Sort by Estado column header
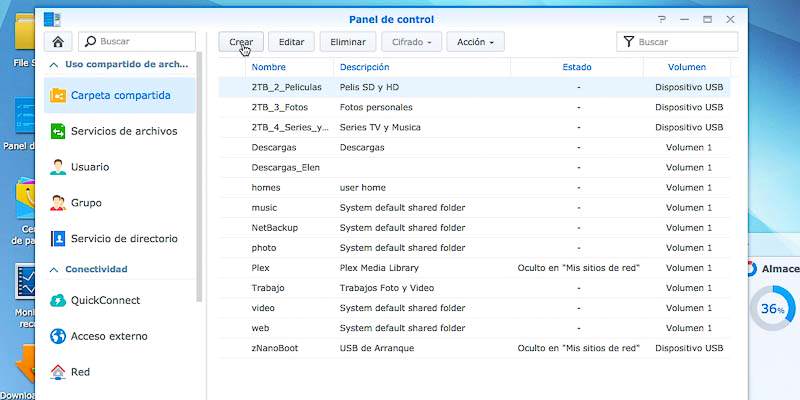Viewport: 800px width, 400px height. click(x=577, y=67)
